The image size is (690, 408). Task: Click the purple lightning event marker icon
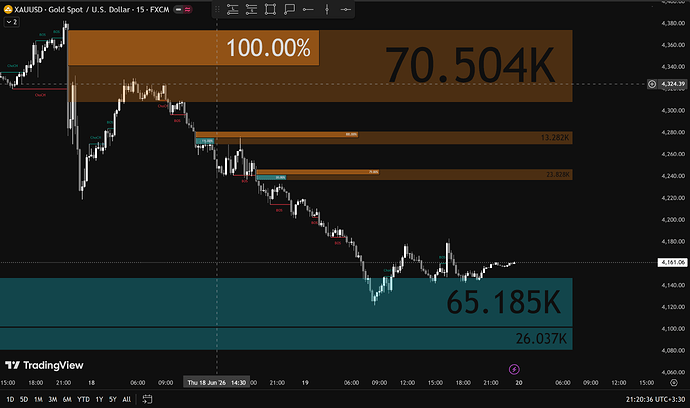tap(514, 369)
